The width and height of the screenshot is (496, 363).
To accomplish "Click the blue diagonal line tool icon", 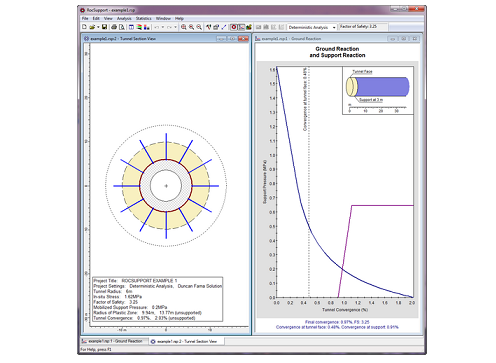I will point(224,27).
